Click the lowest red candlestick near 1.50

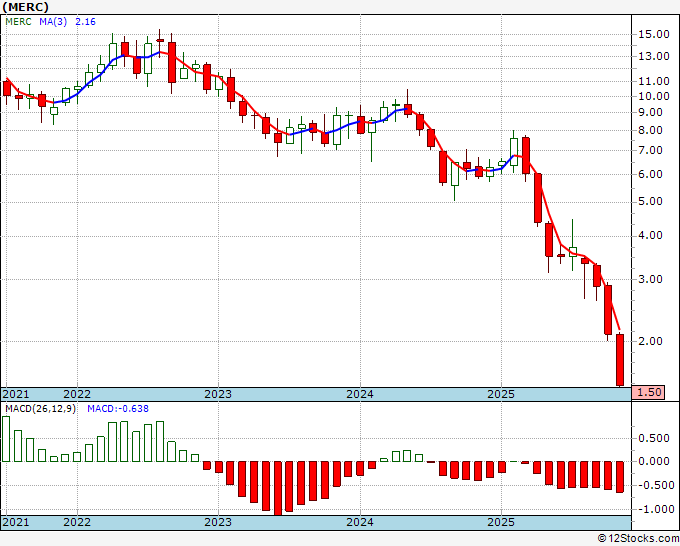tap(620, 360)
